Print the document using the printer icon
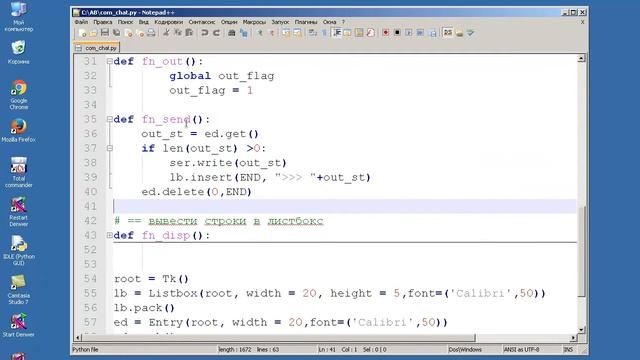640x360 pixels. tap(151, 33)
